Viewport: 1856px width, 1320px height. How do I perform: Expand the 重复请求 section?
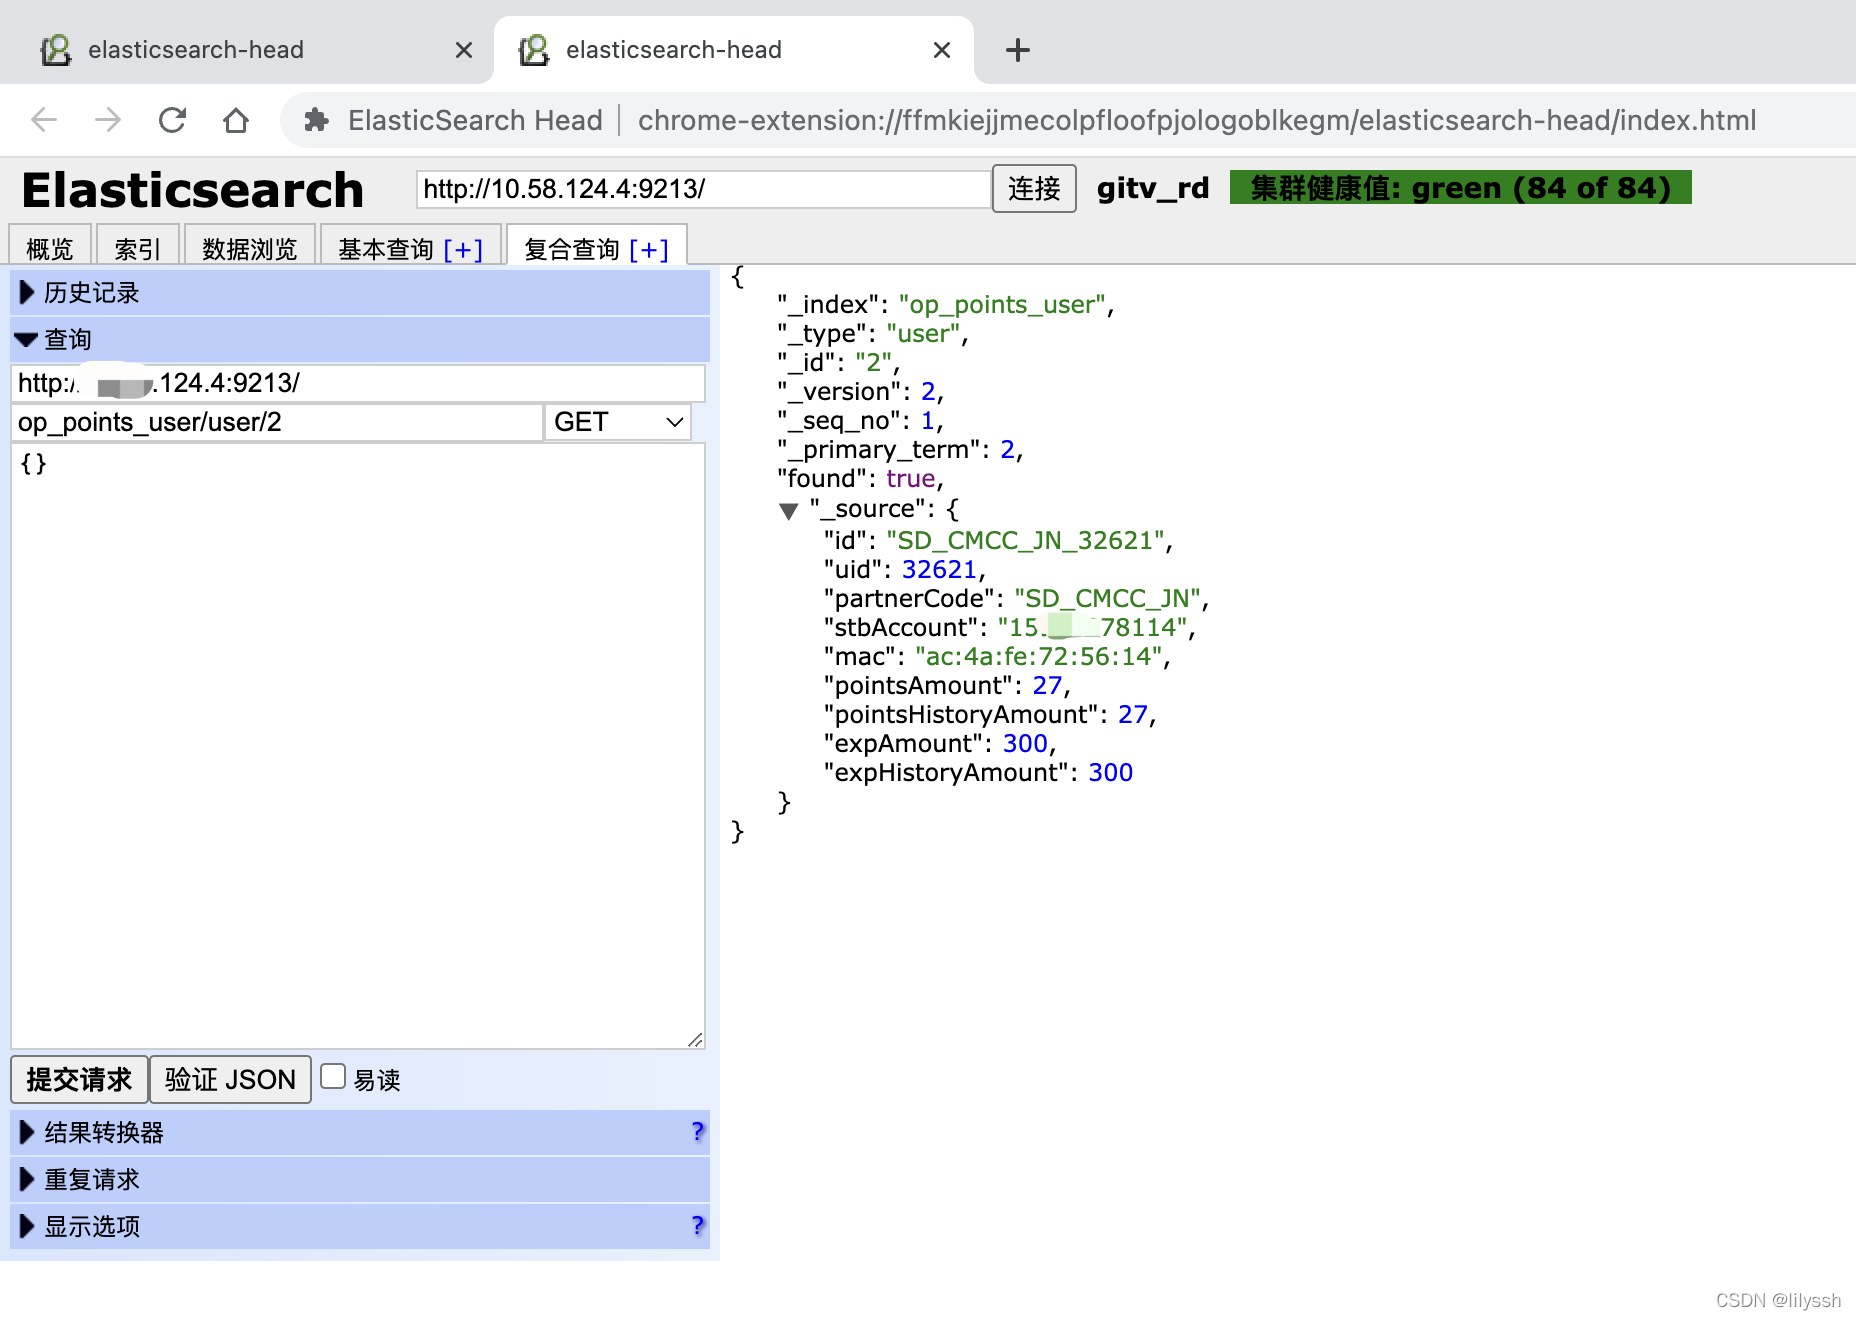(360, 1180)
